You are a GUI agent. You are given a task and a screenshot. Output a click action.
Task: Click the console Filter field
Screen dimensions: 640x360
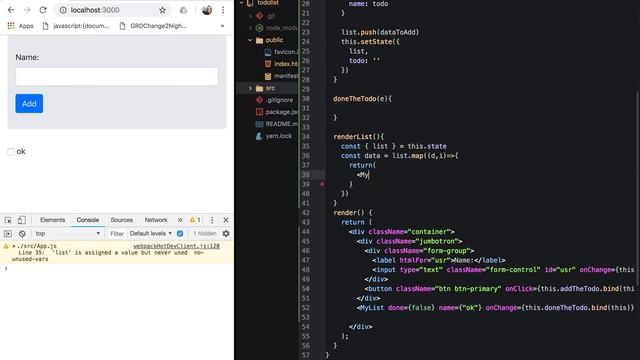point(117,233)
